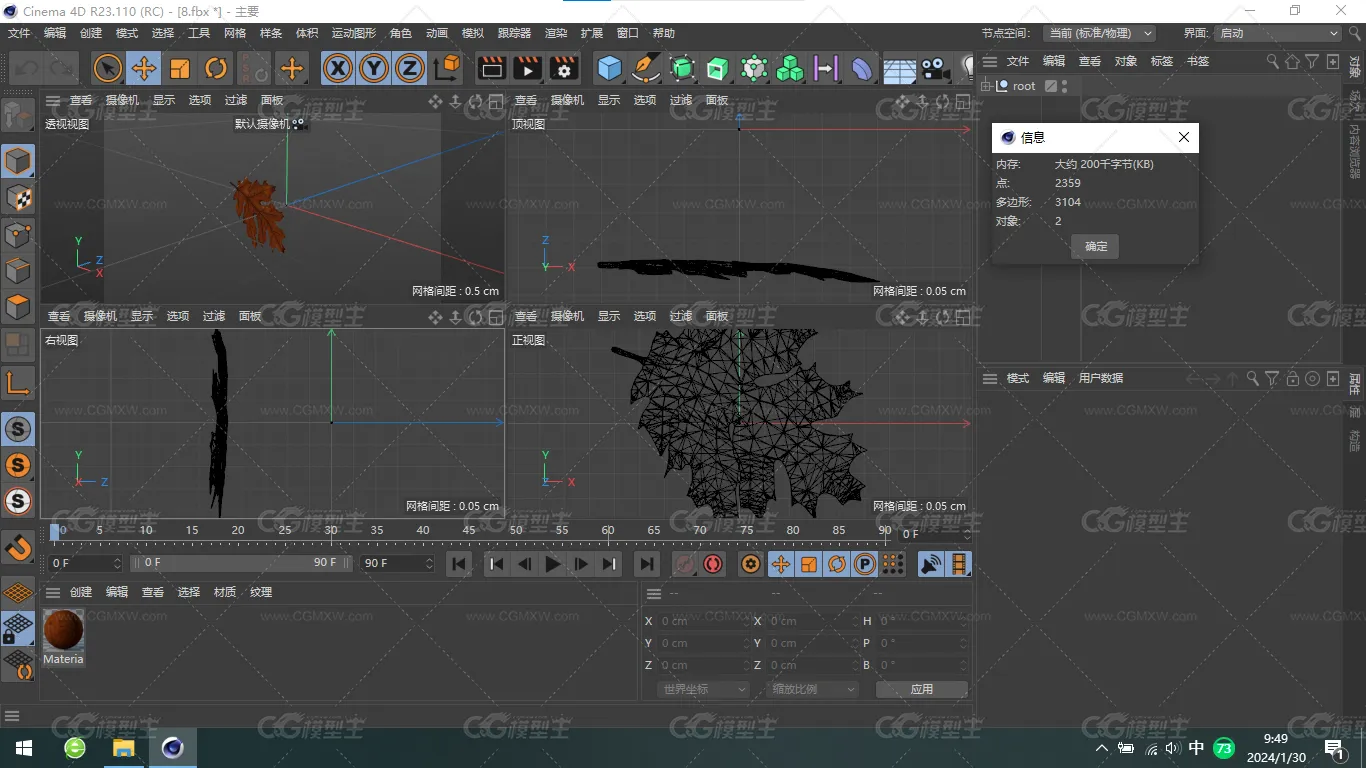
Task: Toggle root object layer checkbox icon
Action: pos(1050,86)
